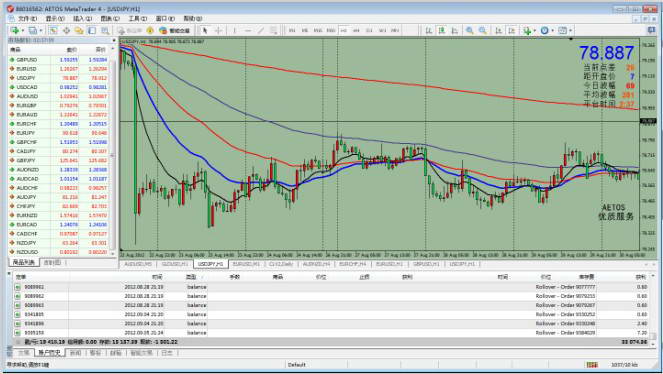Viewport: 663px width, 374px height.
Task: Toggle the chart auto-scroll button
Action: [x=499, y=30]
